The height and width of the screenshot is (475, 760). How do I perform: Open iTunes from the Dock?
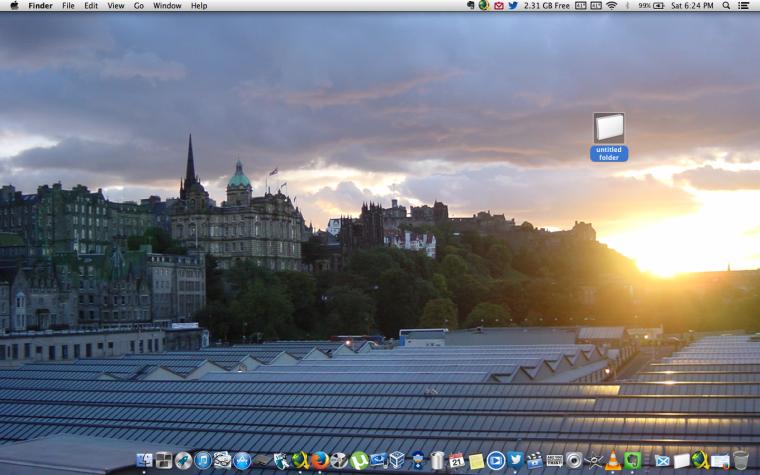[203, 460]
